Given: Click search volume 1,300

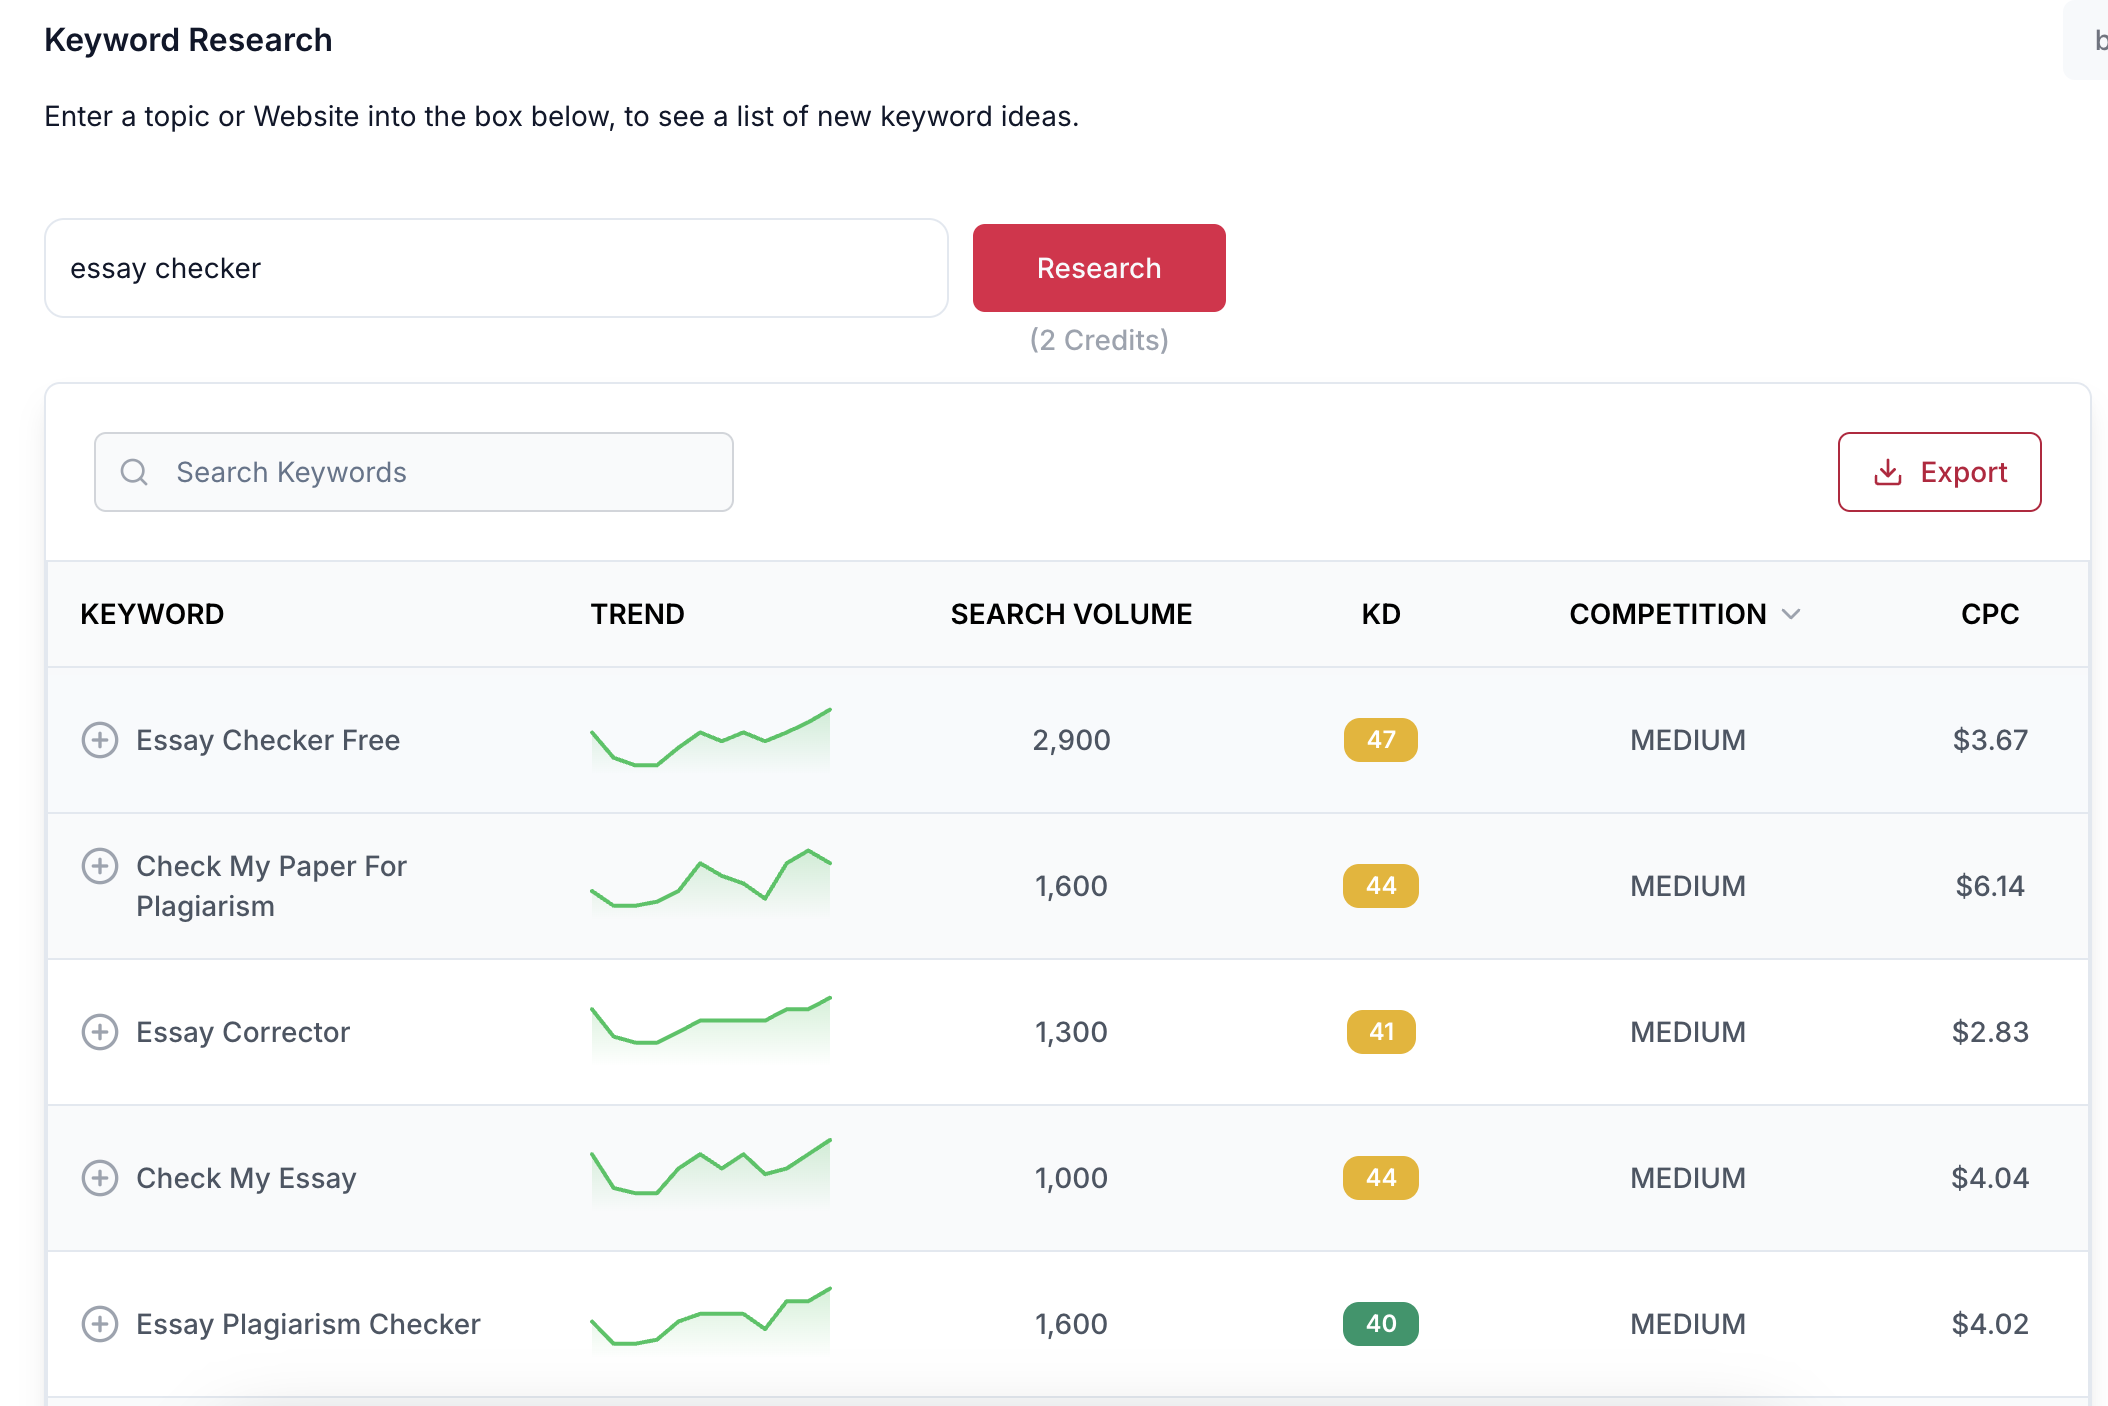Looking at the screenshot, I should tap(1071, 1032).
